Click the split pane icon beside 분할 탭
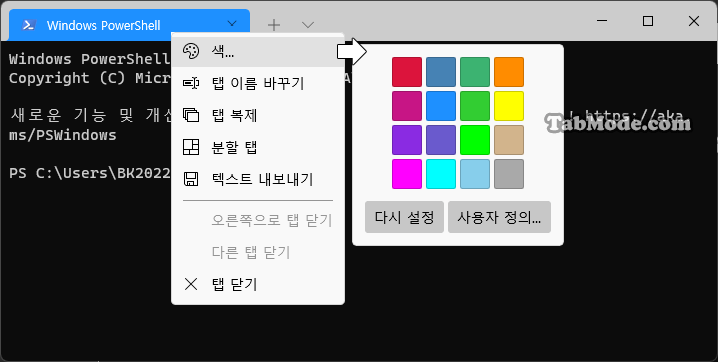Image resolution: width=718 pixels, height=362 pixels. (x=191, y=147)
